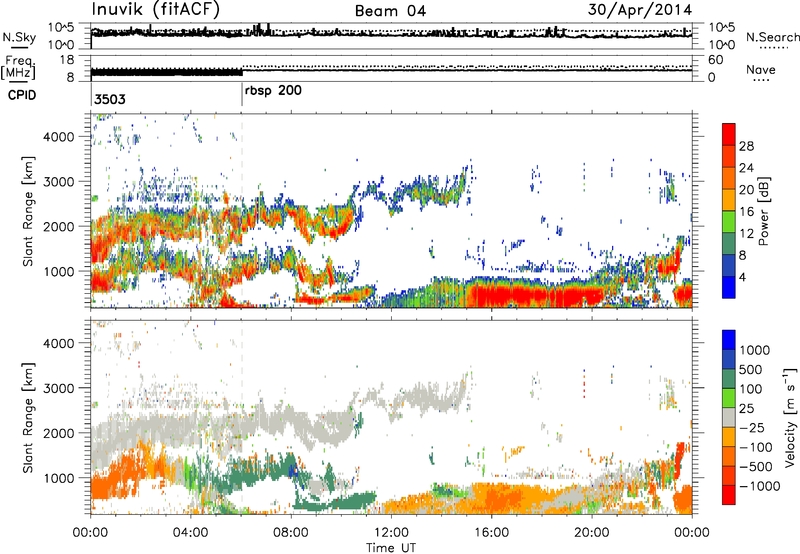The image size is (800, 554).
Task: Click the blue bottom segment of Power colorbar
Action: click(729, 287)
